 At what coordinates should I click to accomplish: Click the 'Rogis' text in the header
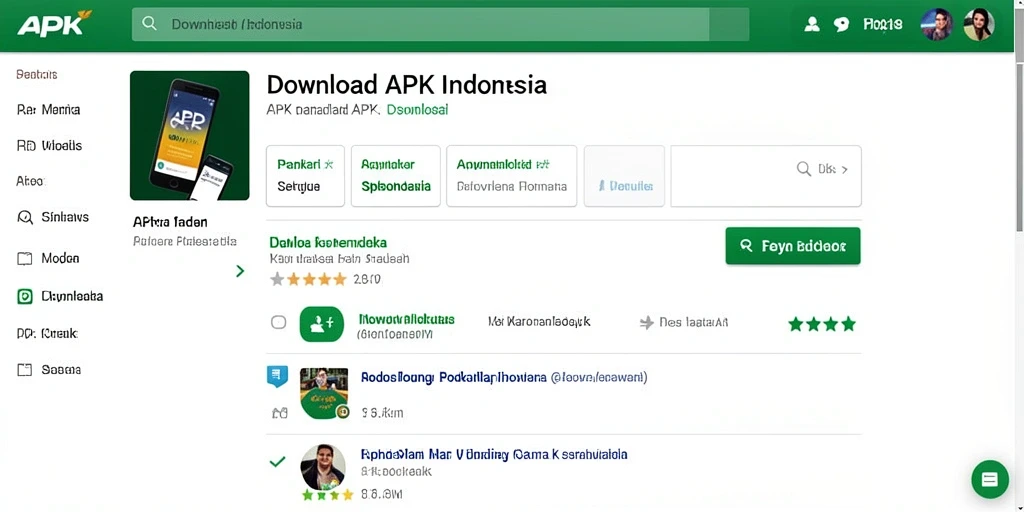click(x=883, y=24)
